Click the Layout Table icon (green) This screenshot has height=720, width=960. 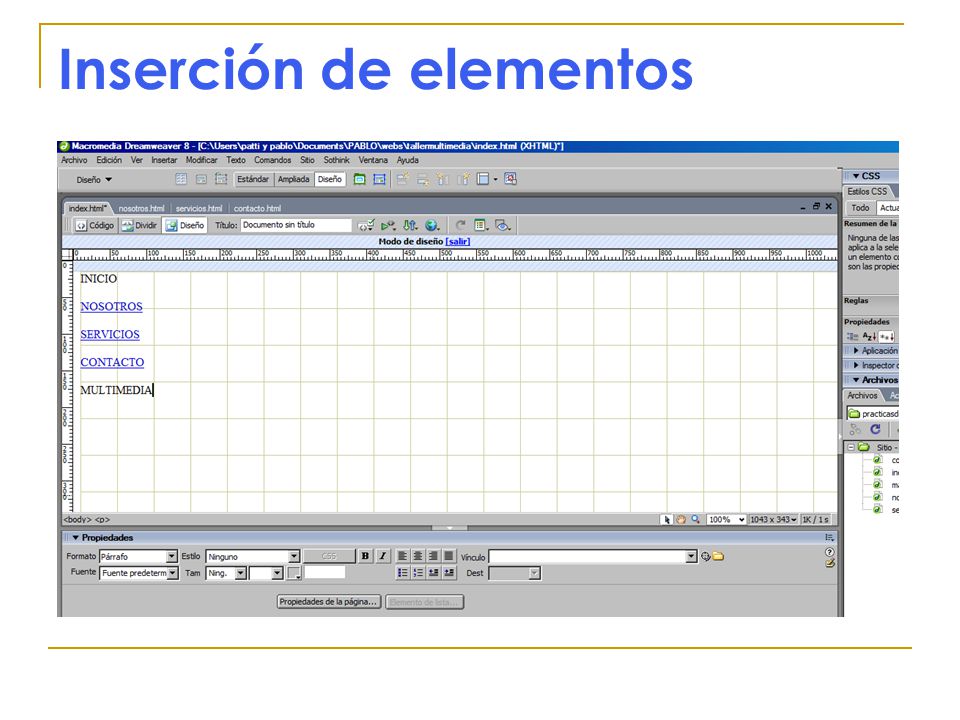(360, 179)
